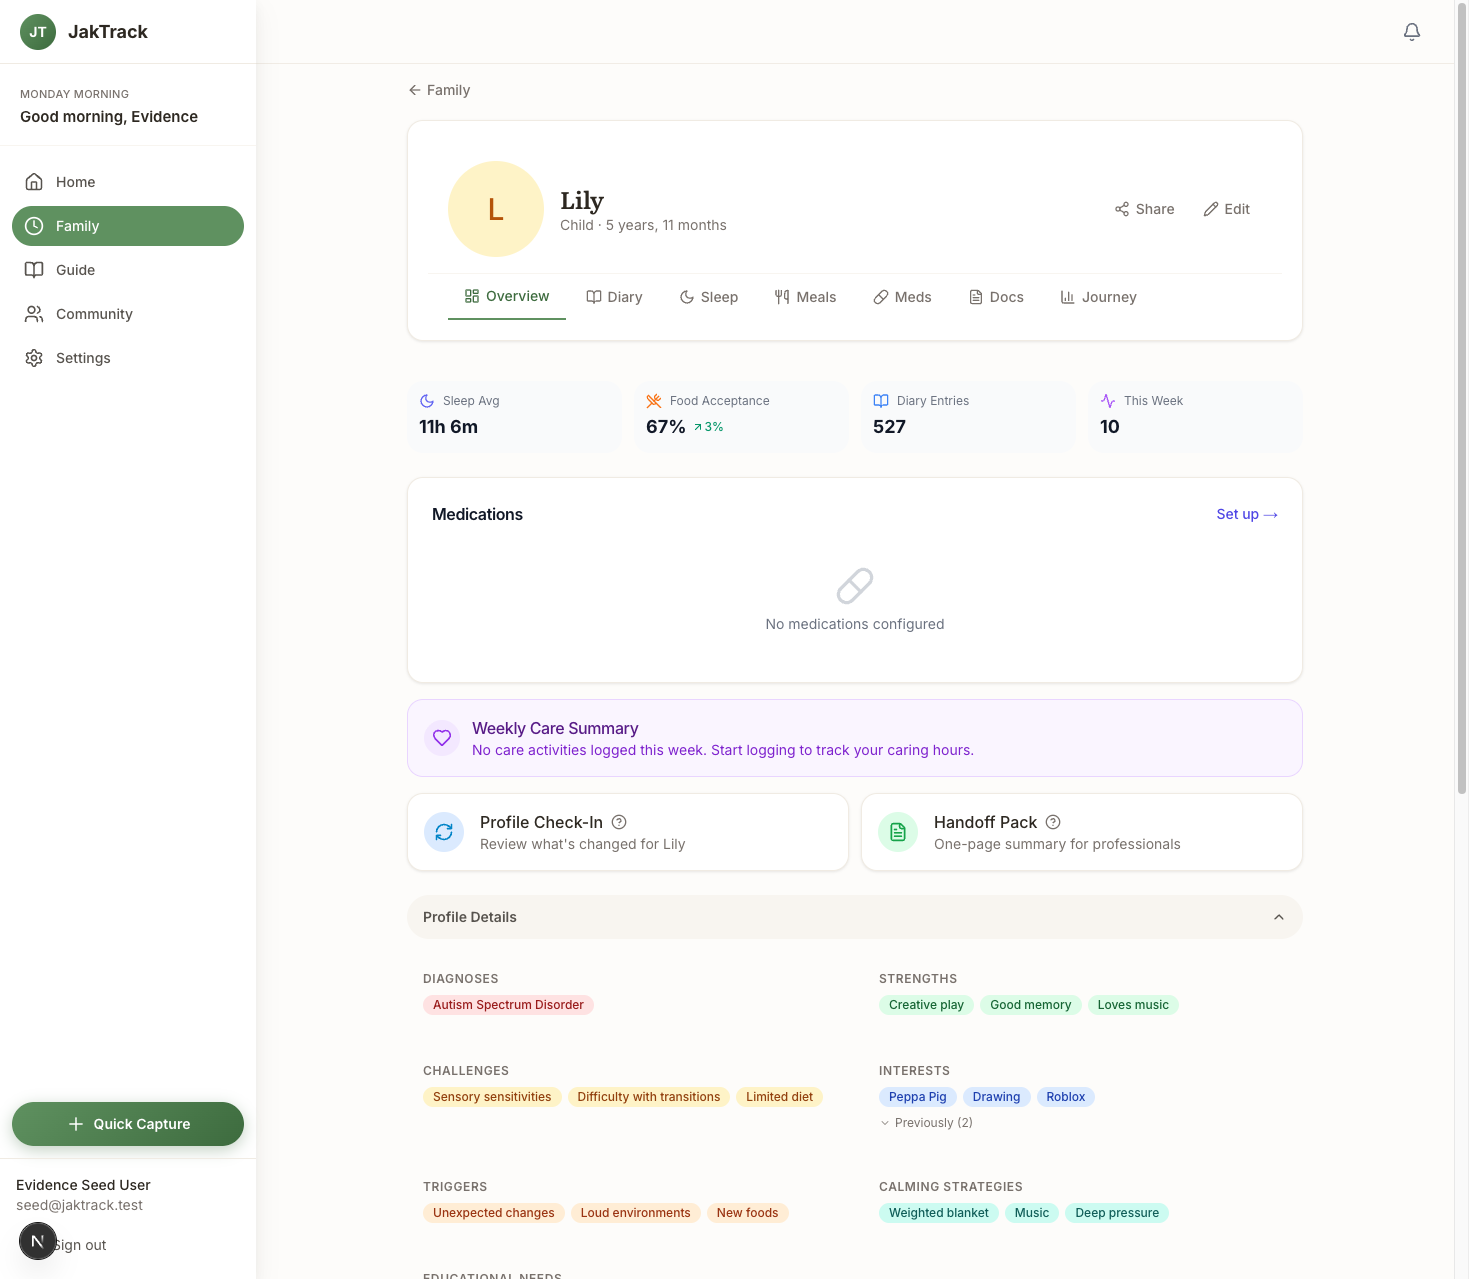Click the JT logo avatar
The width and height of the screenshot is (1469, 1279).
38,32
